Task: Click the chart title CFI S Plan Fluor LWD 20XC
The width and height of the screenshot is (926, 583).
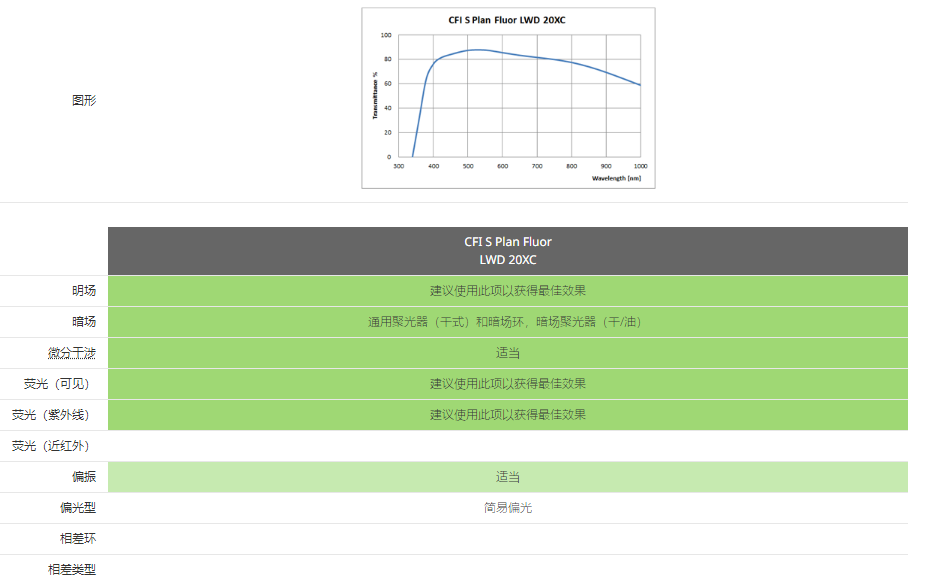Action: pos(507,20)
